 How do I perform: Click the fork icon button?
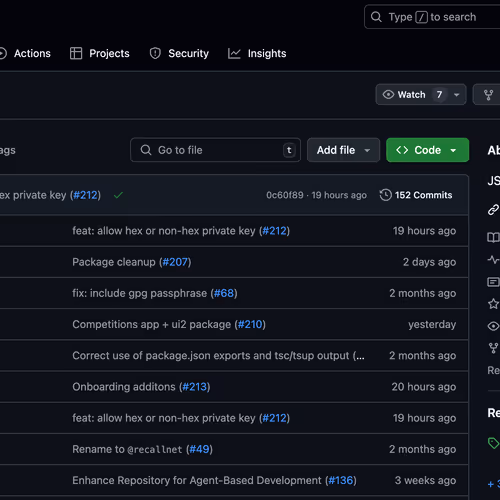[488, 95]
